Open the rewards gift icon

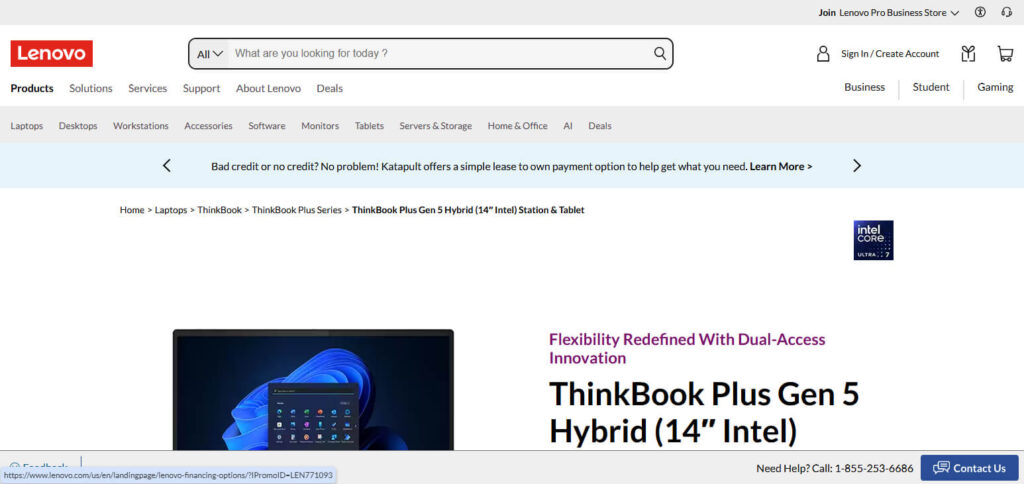pyautogui.click(x=968, y=54)
